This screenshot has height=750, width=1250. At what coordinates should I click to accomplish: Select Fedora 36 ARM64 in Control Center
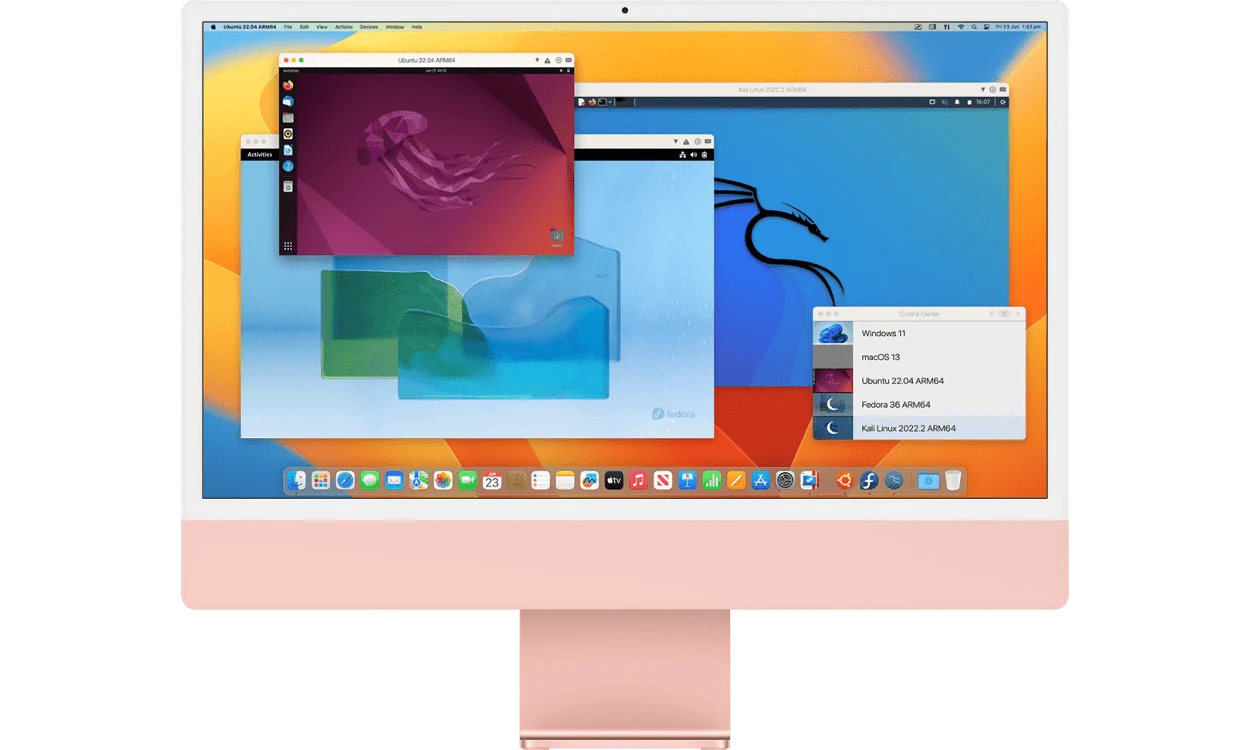[919, 405]
